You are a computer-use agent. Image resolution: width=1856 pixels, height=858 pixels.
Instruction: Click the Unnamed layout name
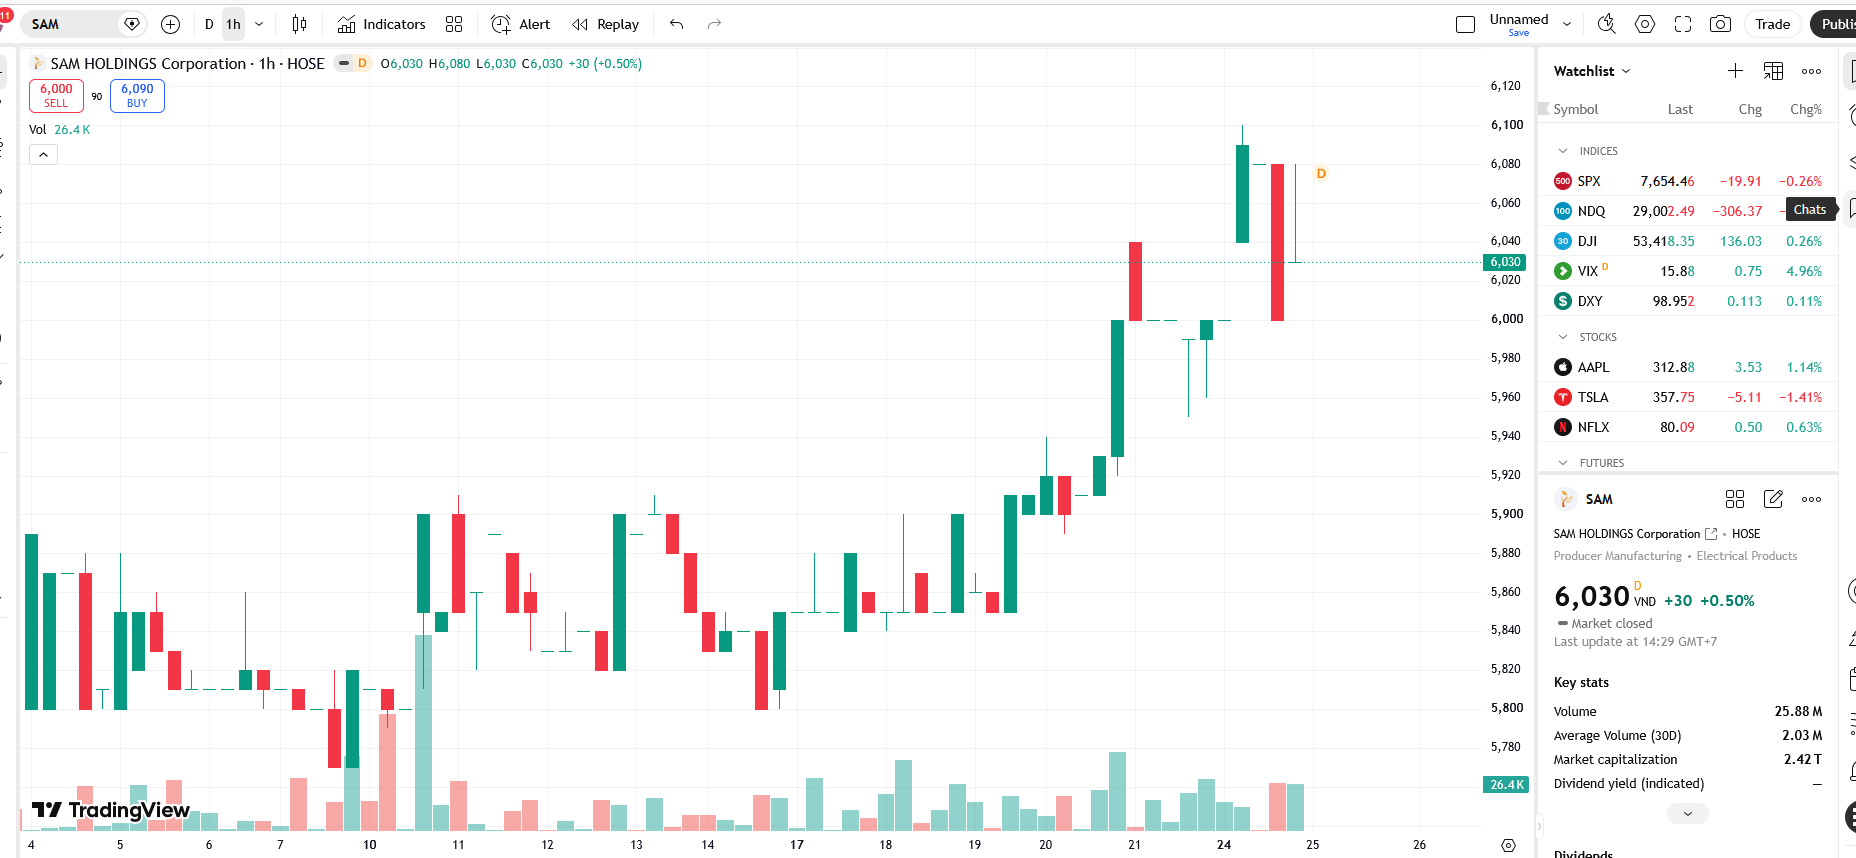pyautogui.click(x=1519, y=19)
